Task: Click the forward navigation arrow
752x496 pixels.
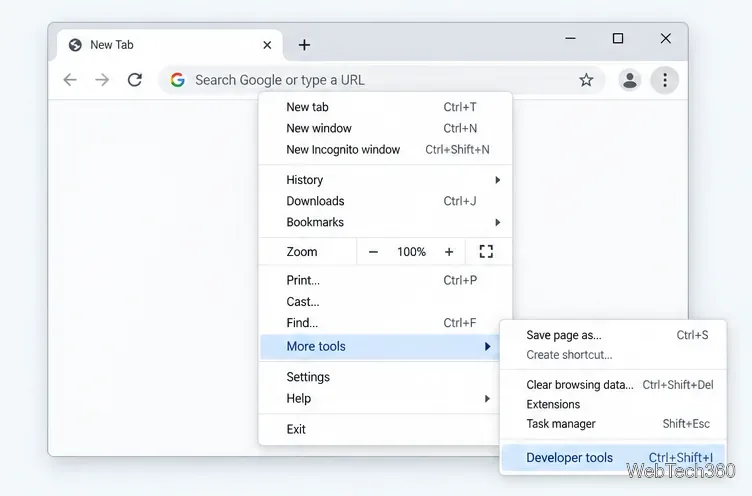Action: pos(102,80)
